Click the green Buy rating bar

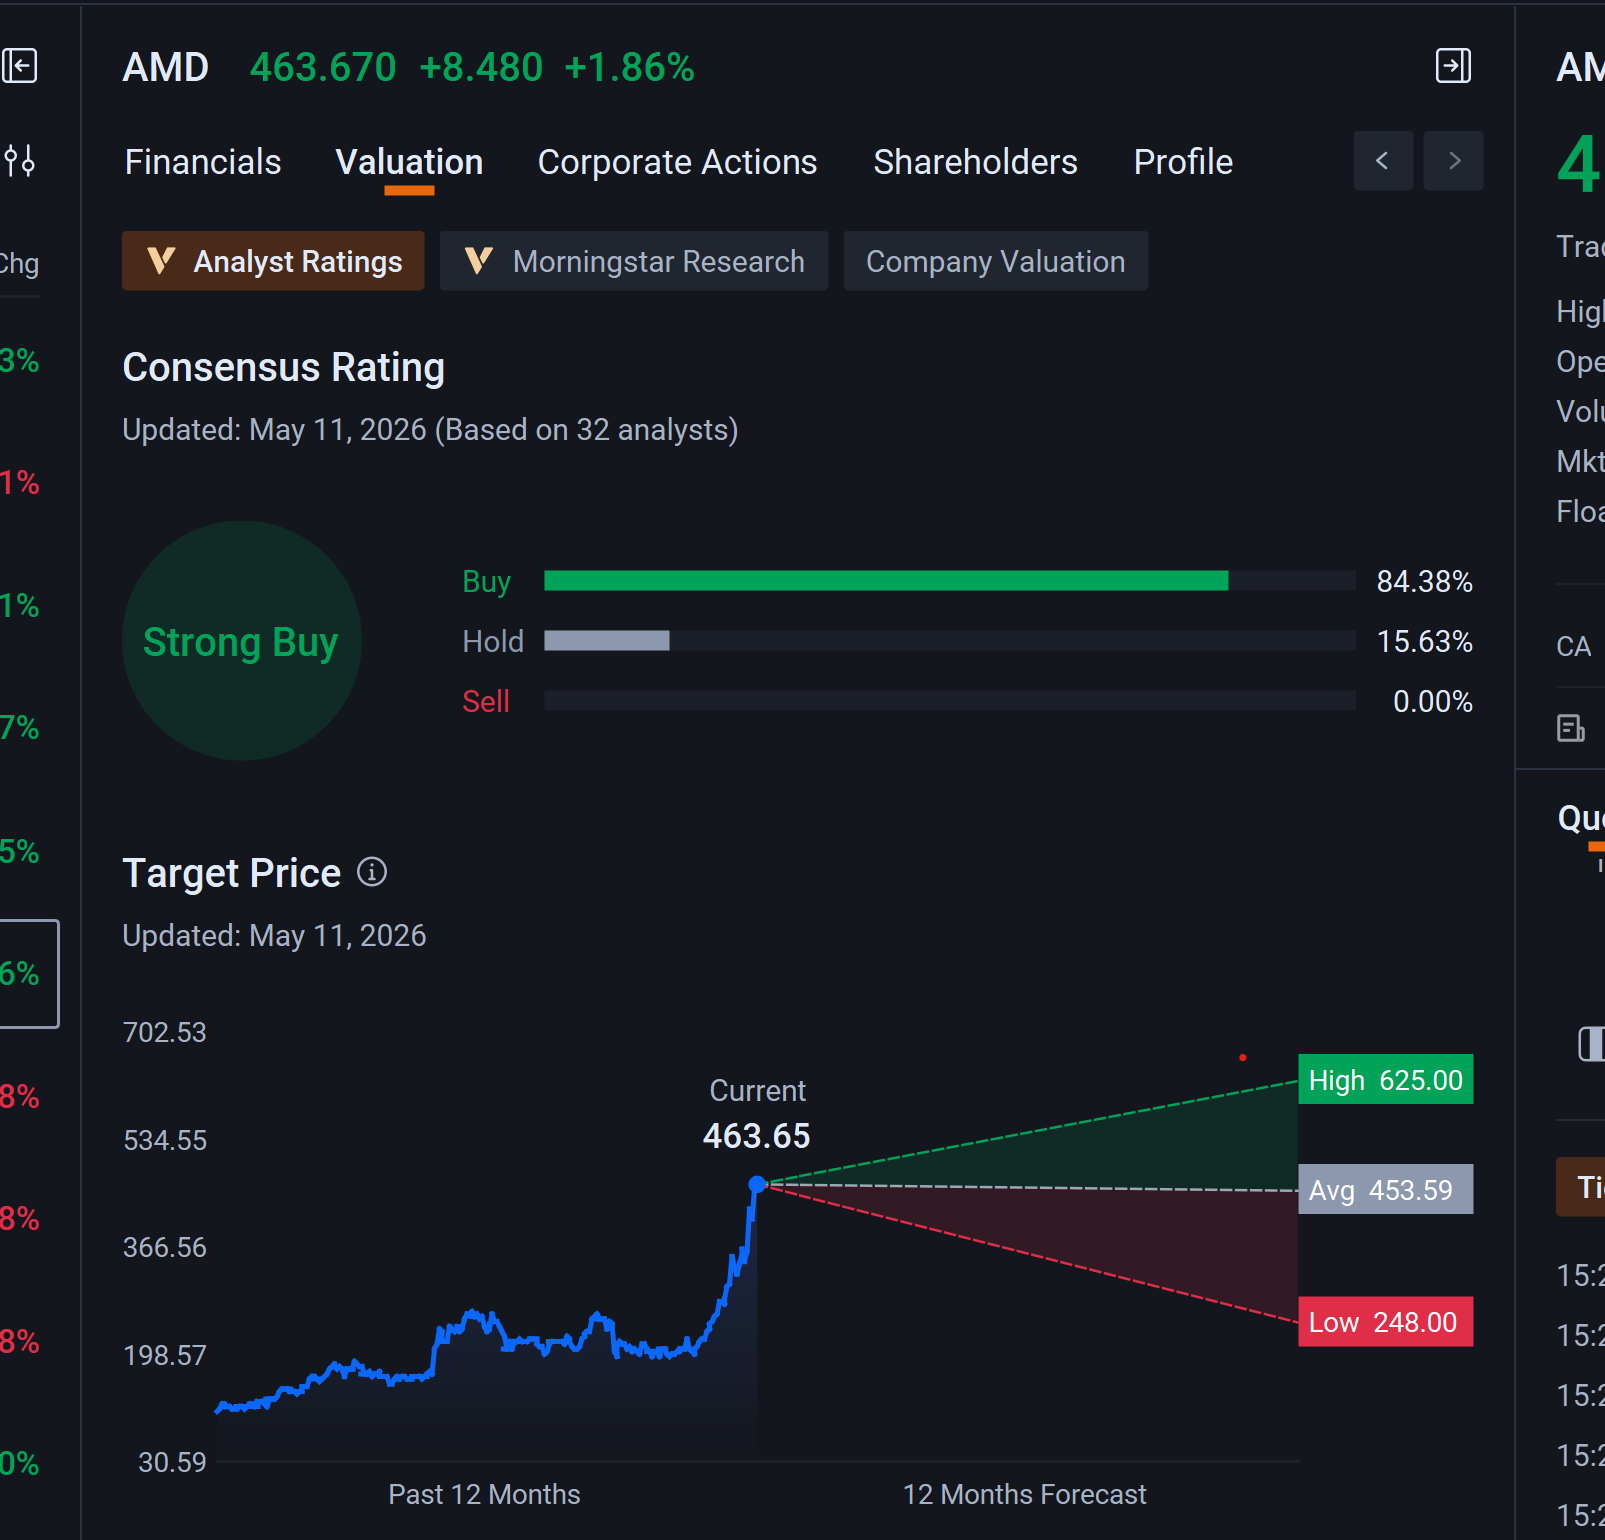point(886,581)
